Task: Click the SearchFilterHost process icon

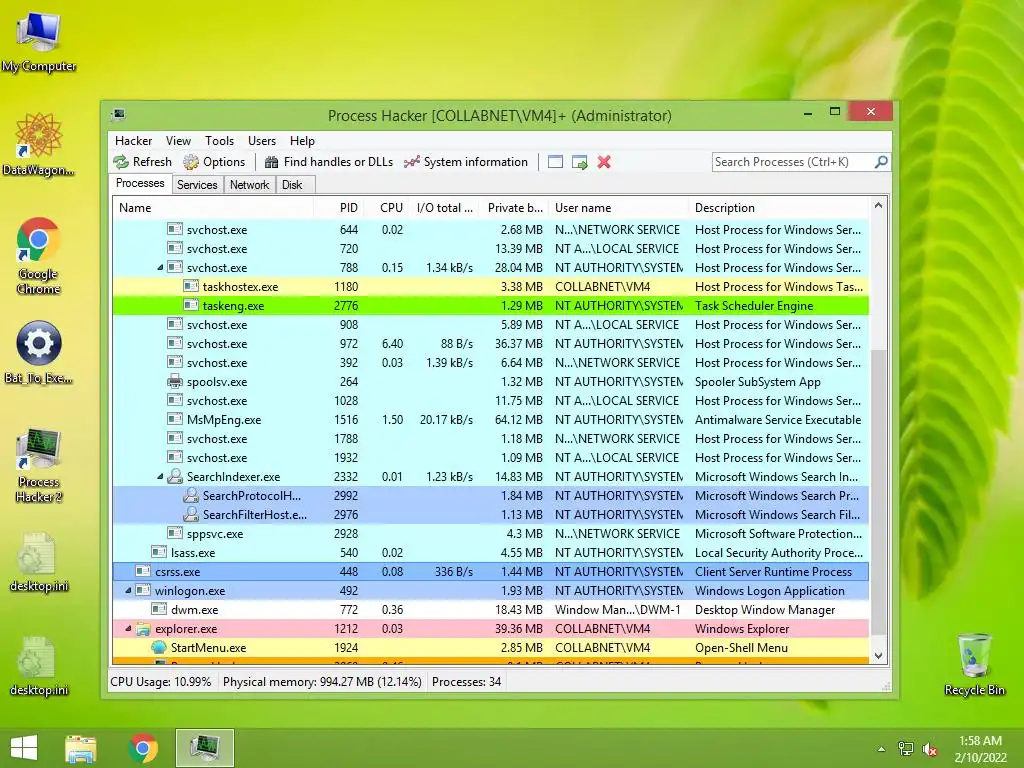Action: [x=191, y=514]
